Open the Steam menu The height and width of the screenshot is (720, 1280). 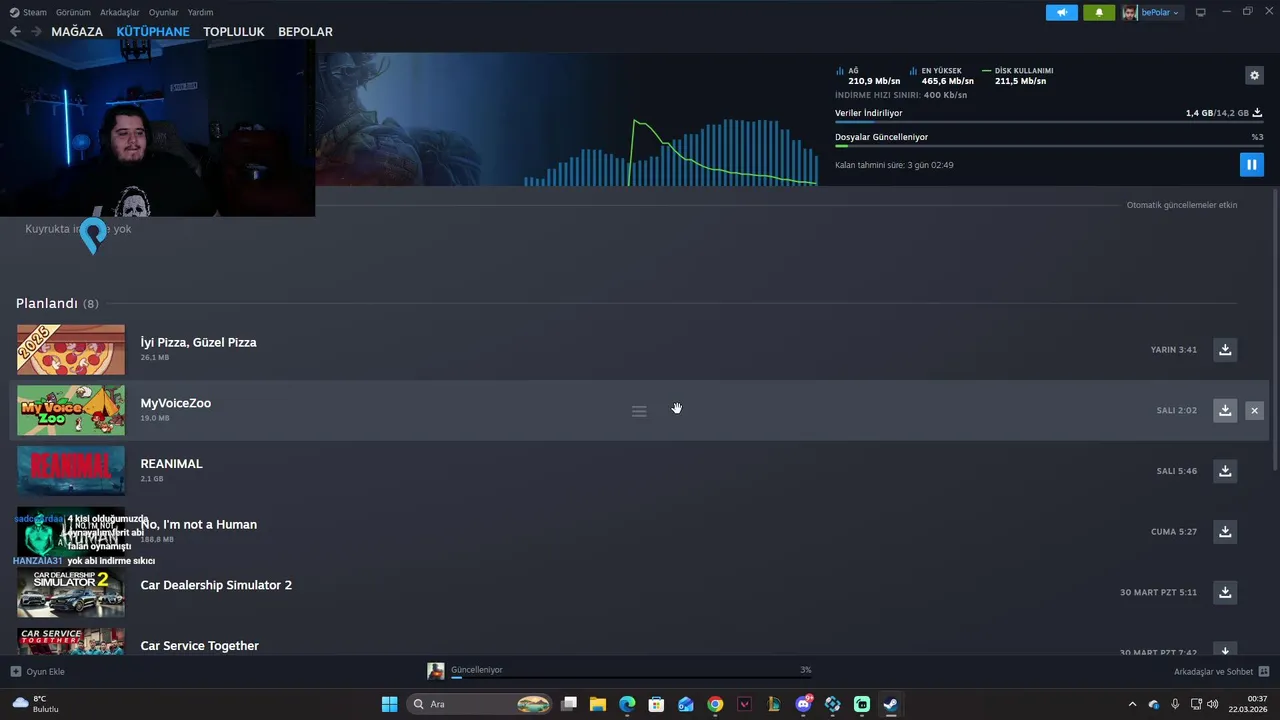pyautogui.click(x=28, y=12)
